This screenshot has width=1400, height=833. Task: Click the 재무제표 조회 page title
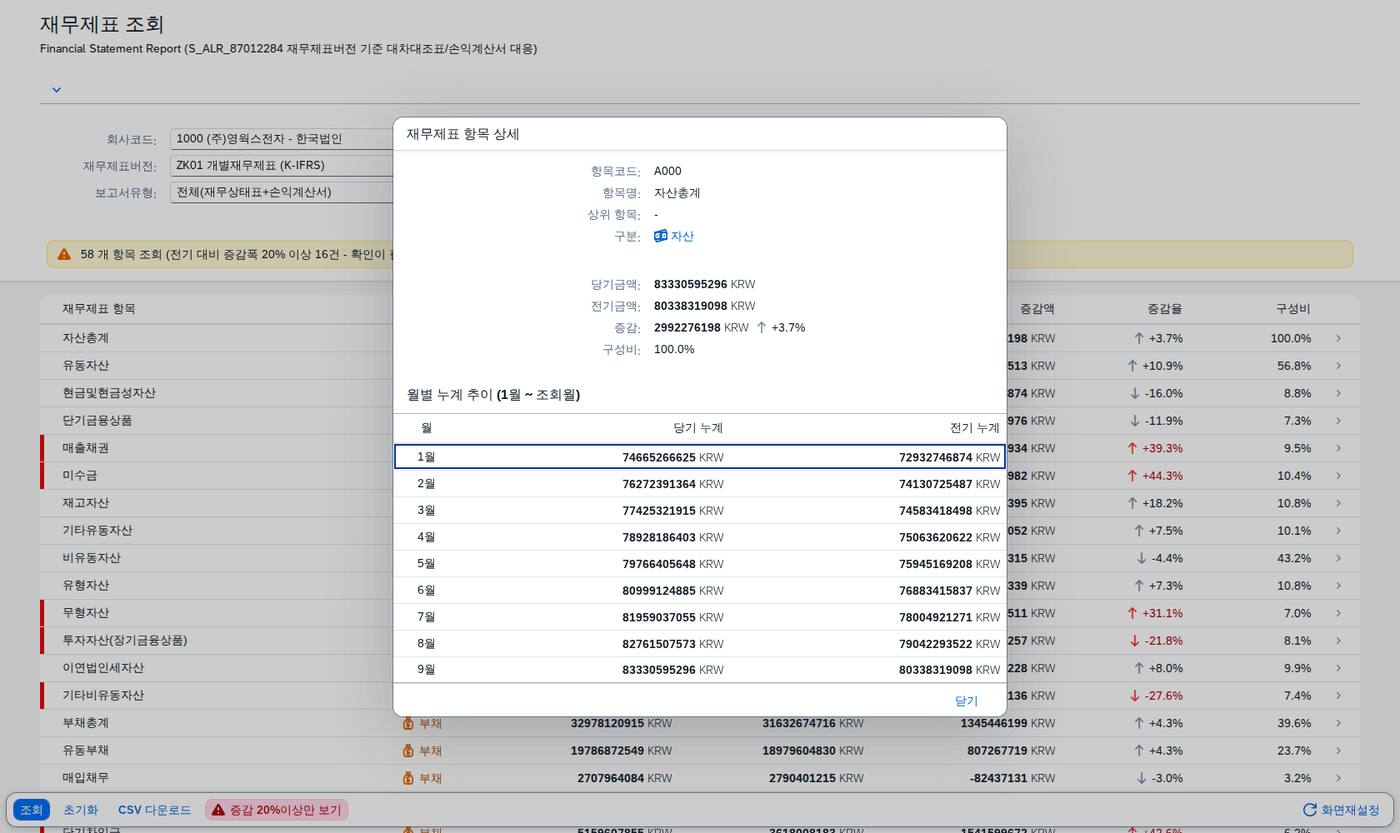pyautogui.click(x=102, y=24)
